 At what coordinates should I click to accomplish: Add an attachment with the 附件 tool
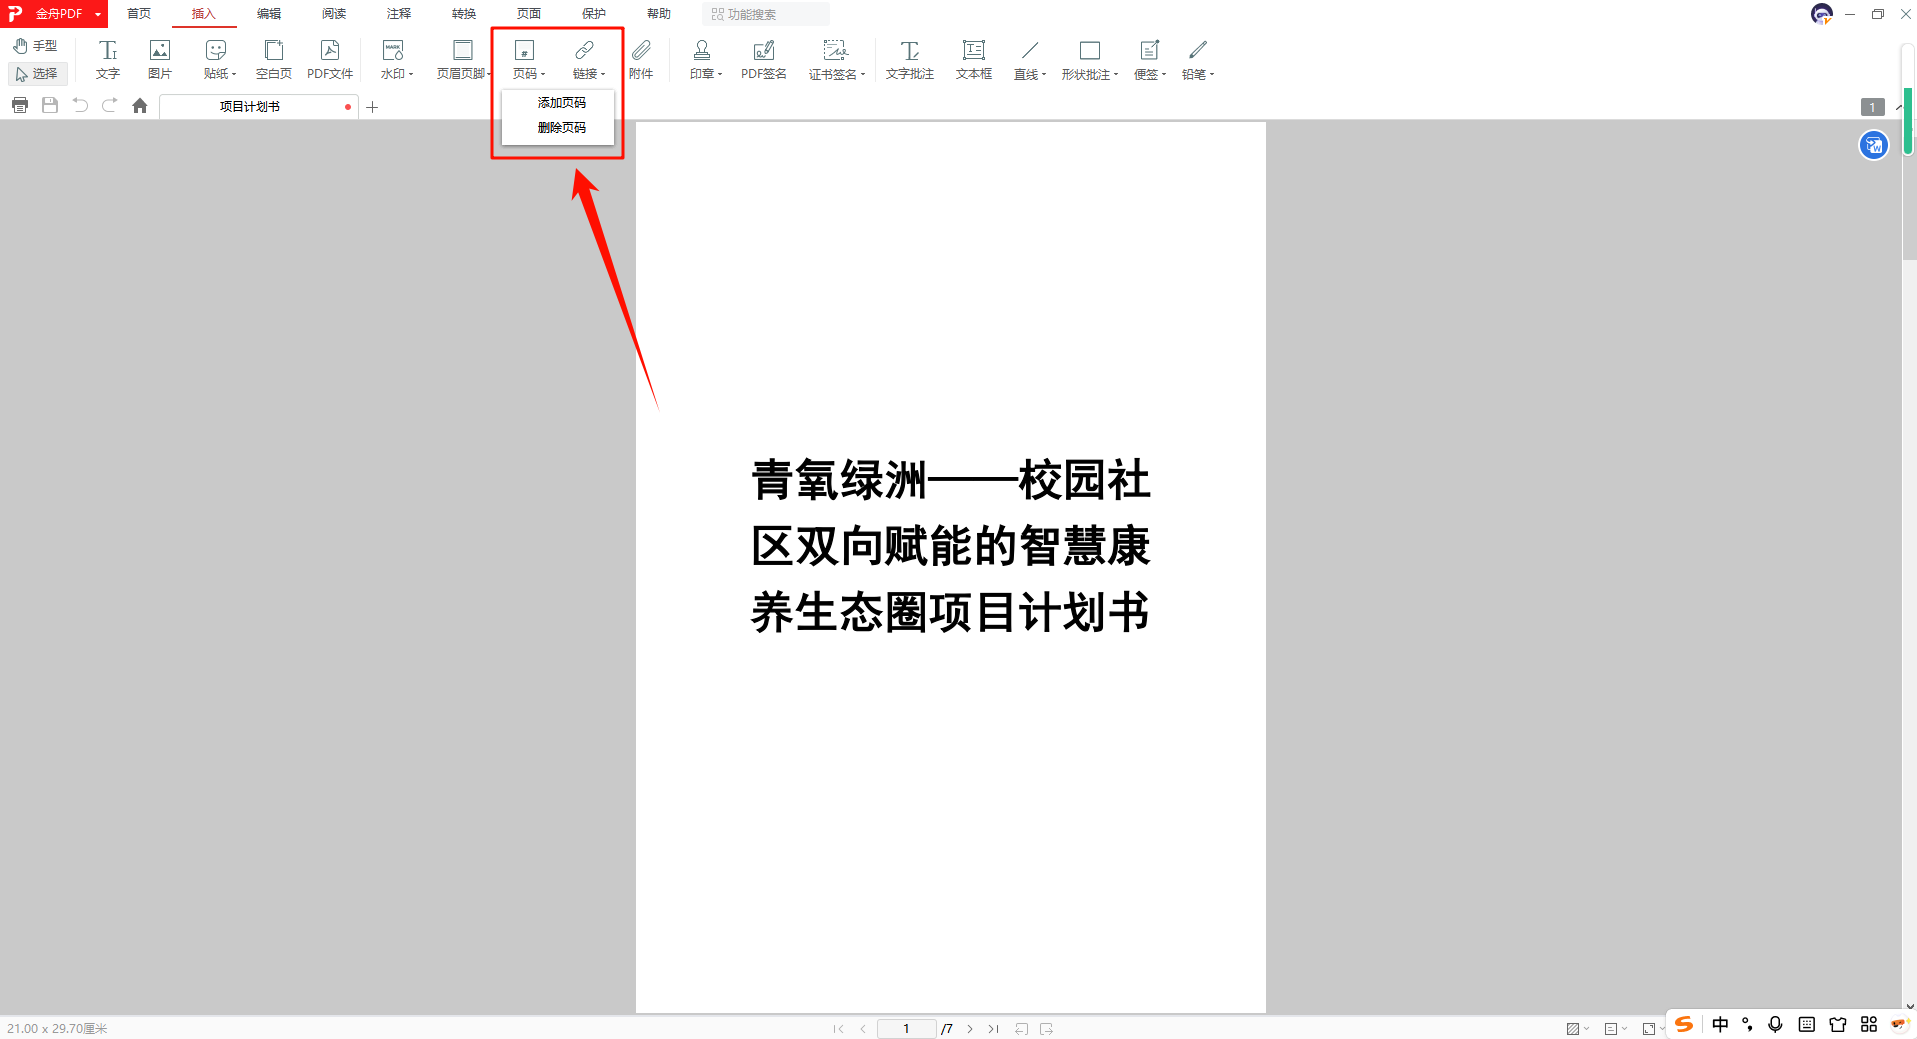tap(641, 58)
